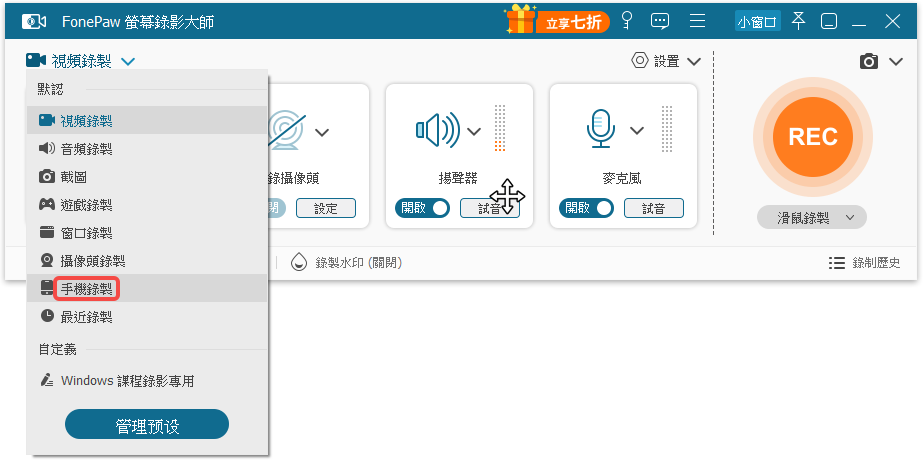Click the 麥克風 試音 button

pyautogui.click(x=654, y=208)
